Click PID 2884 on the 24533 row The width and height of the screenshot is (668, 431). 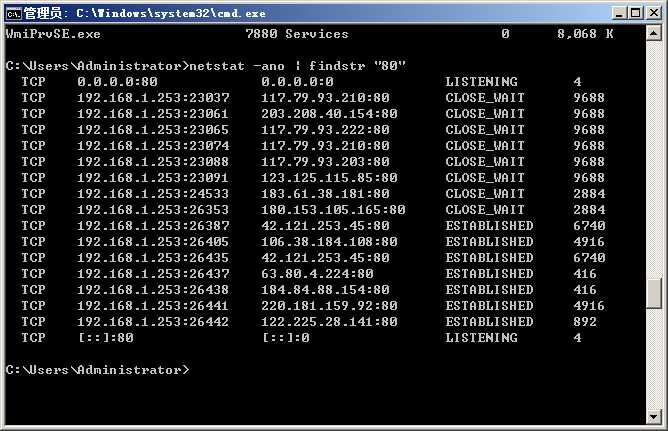pyautogui.click(x=589, y=194)
